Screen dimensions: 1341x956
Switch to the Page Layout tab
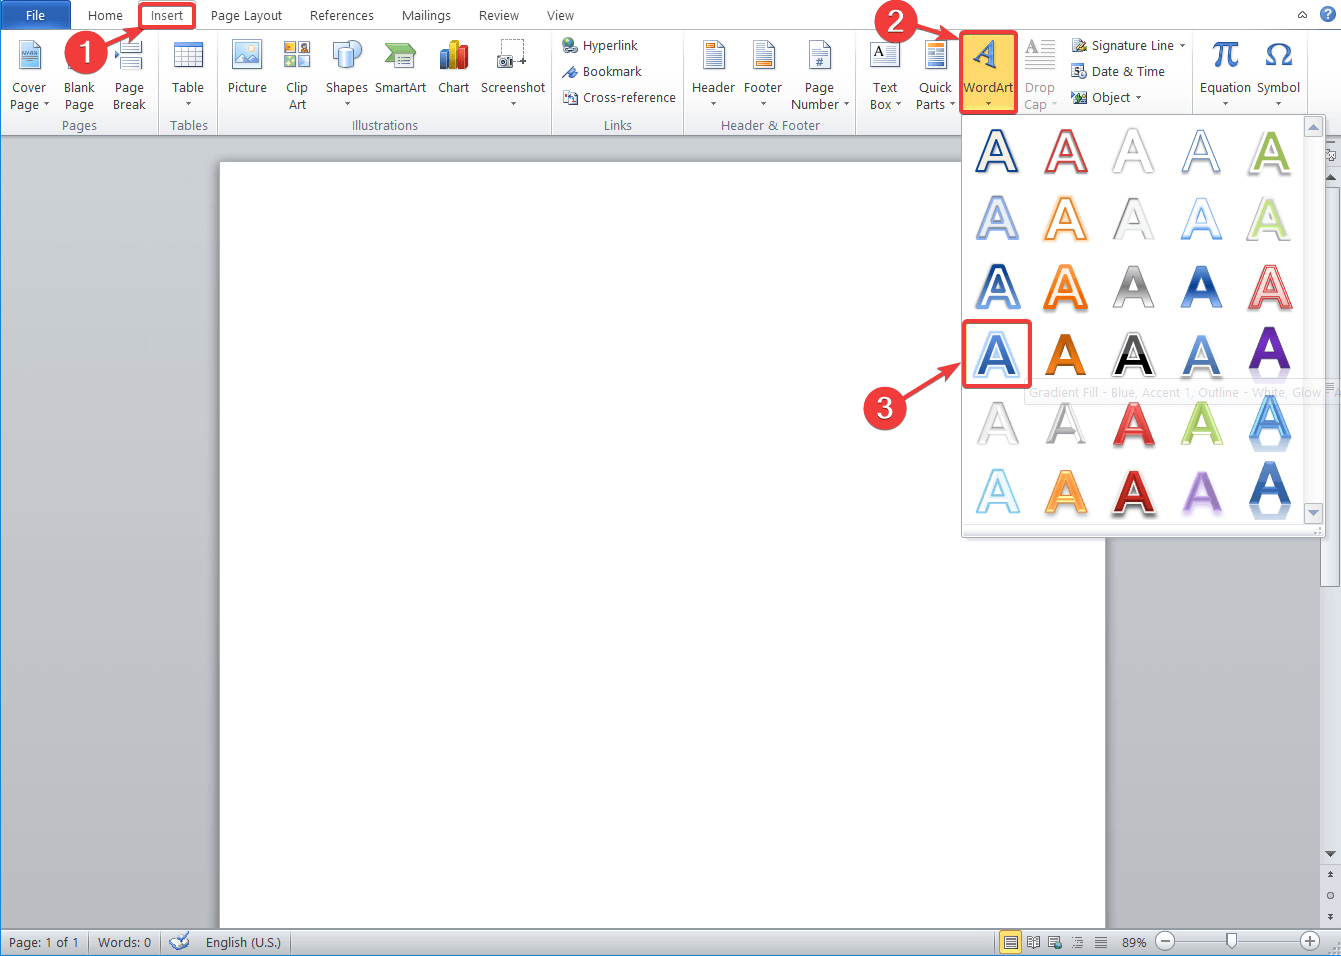click(246, 15)
